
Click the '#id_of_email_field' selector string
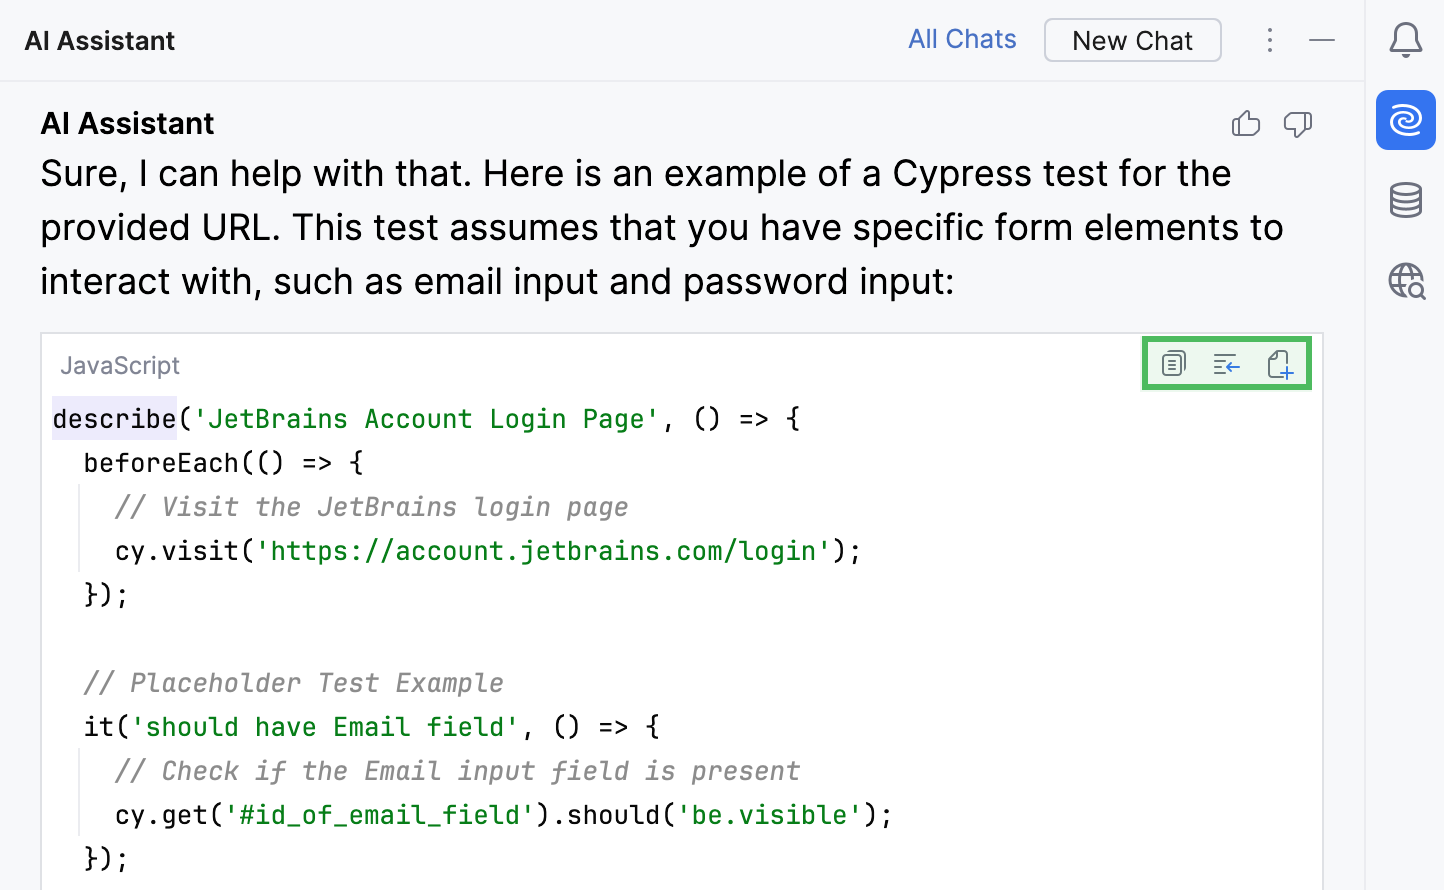click(x=380, y=815)
